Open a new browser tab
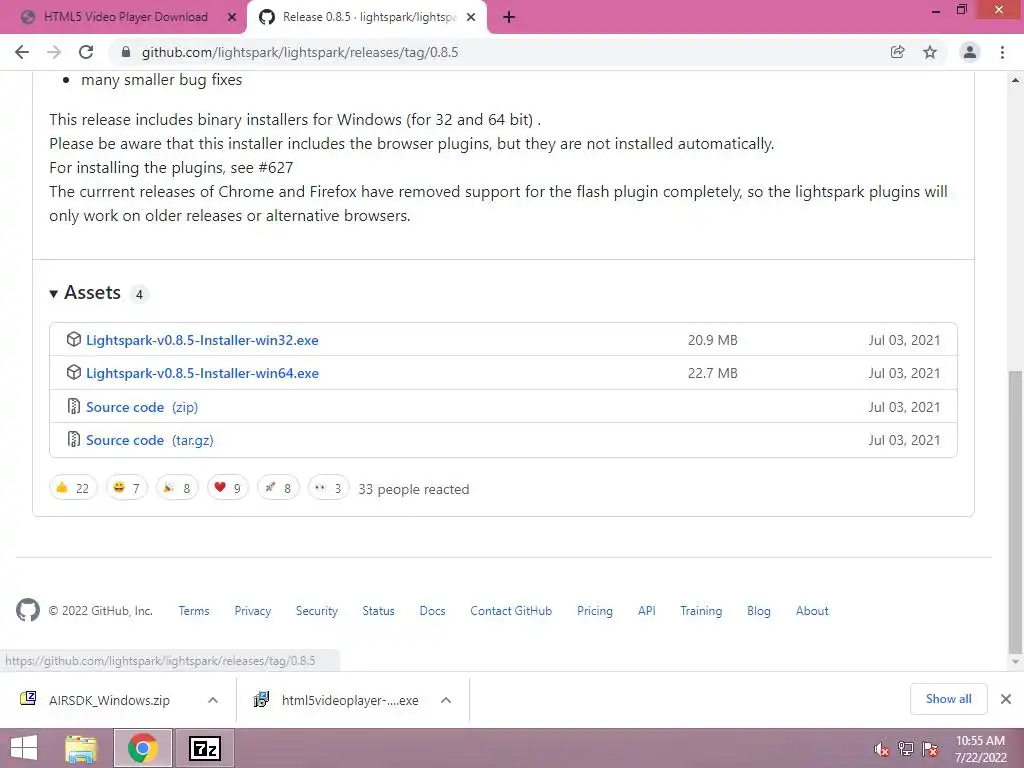This screenshot has height=768, width=1024. pos(509,18)
